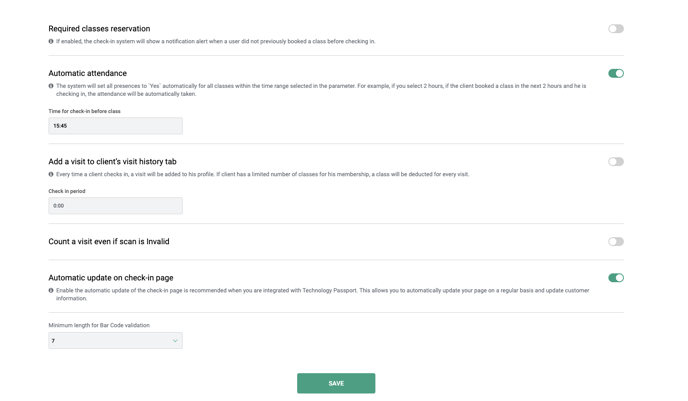Image resolution: width=688 pixels, height=401 pixels.
Task: Click Add a visit to client's visit history heading
Action: pyautogui.click(x=112, y=161)
